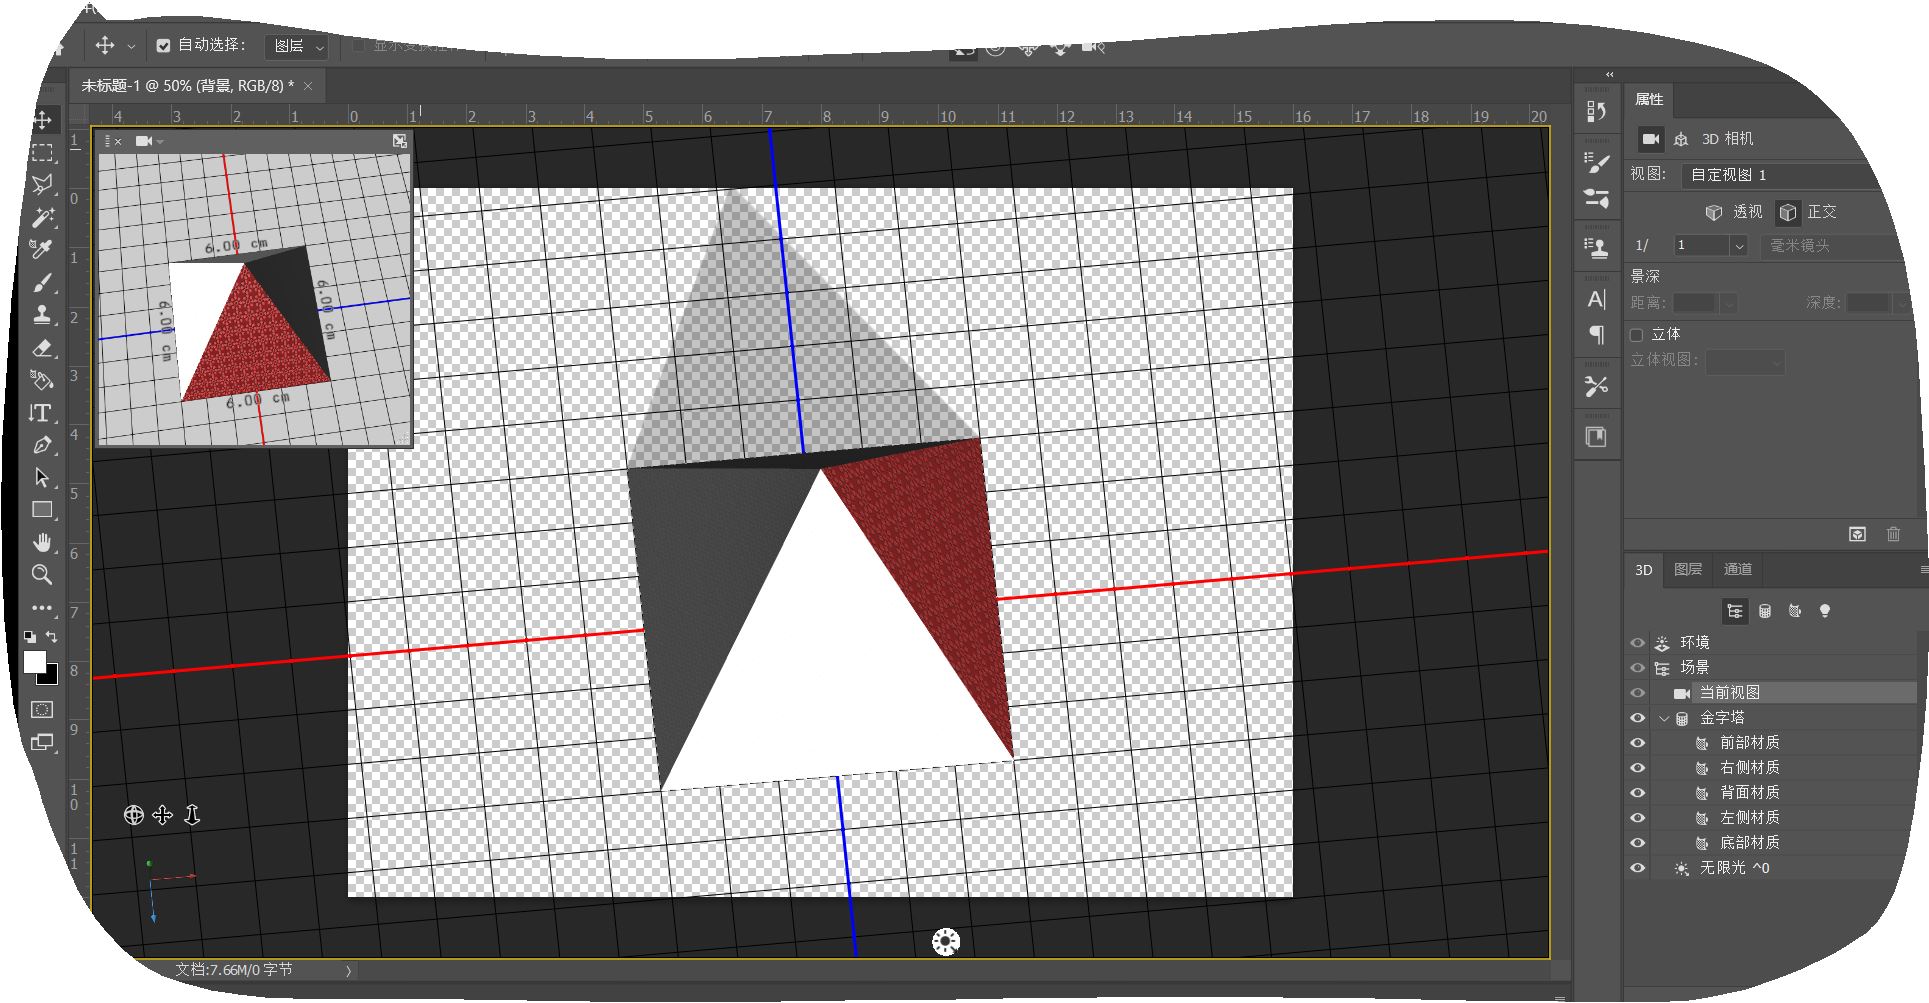
Task: Reset to default foreground and background colors
Action: click(x=30, y=636)
